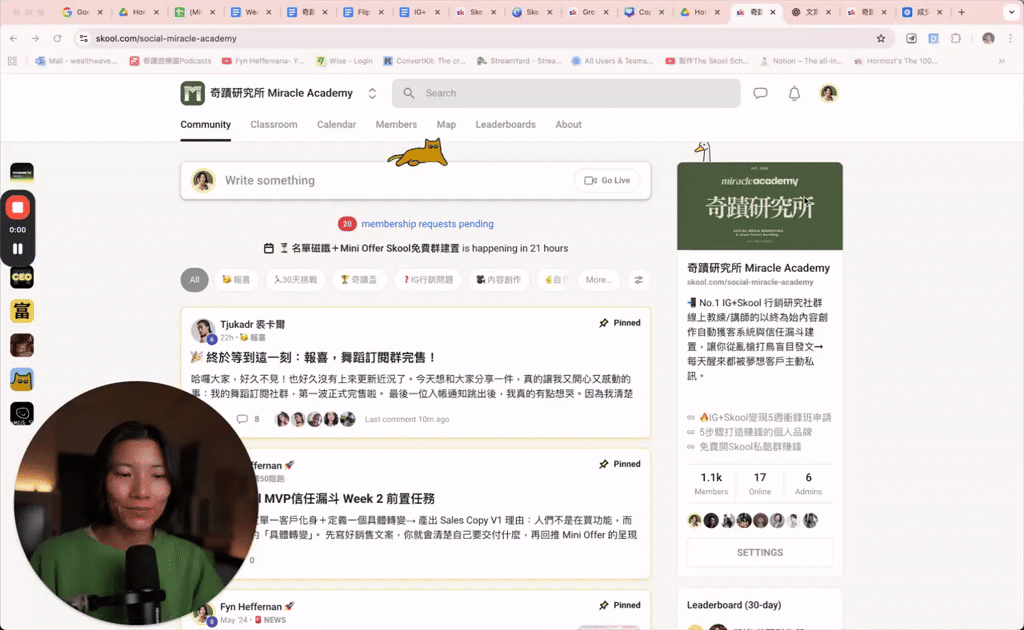The image size is (1024, 630).
Task: Toggle the 奇蹟盃 category filter
Action: (x=359, y=280)
